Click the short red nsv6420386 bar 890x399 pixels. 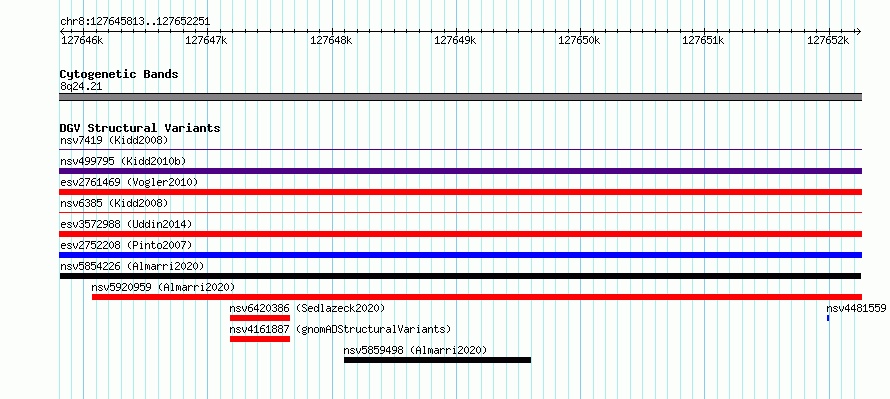coord(260,318)
